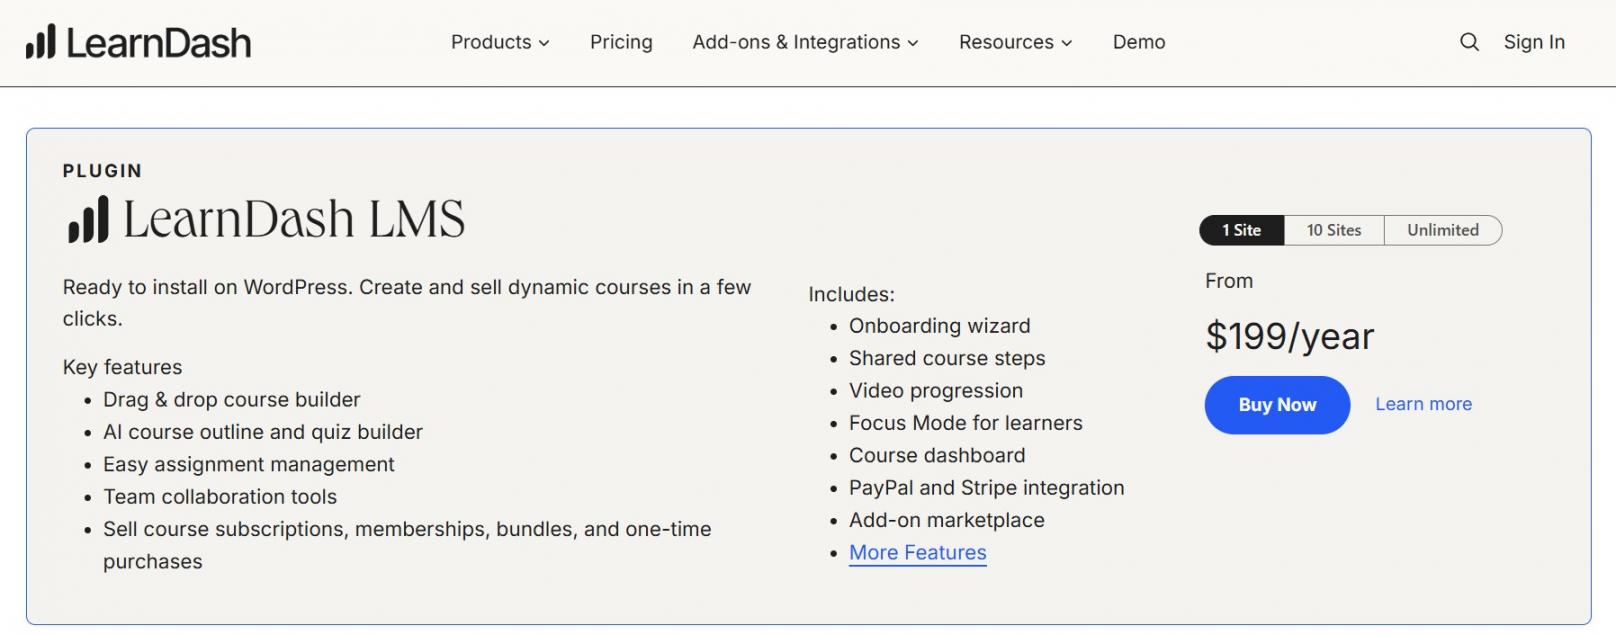Select the Unlimited license option
The image size is (1616, 635).
[1443, 230]
